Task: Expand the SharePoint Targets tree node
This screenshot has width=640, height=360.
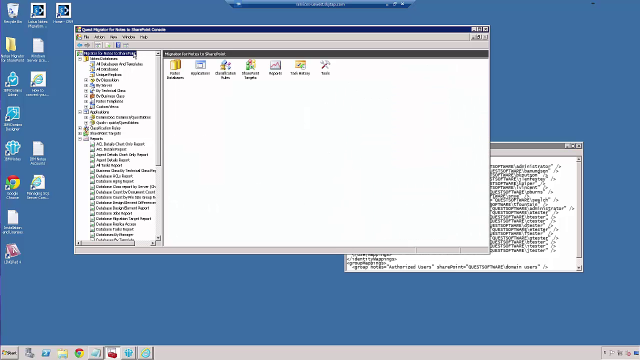Action: pos(80,133)
